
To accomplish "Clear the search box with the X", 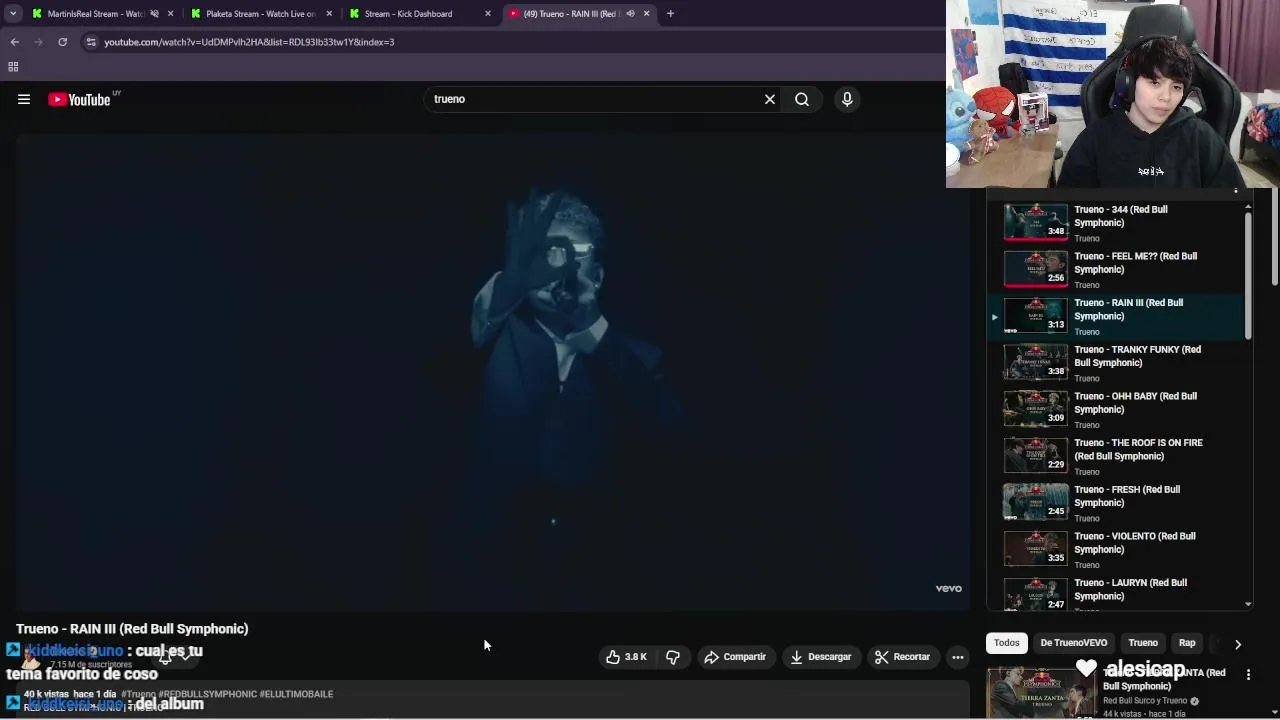I will 770,99.
